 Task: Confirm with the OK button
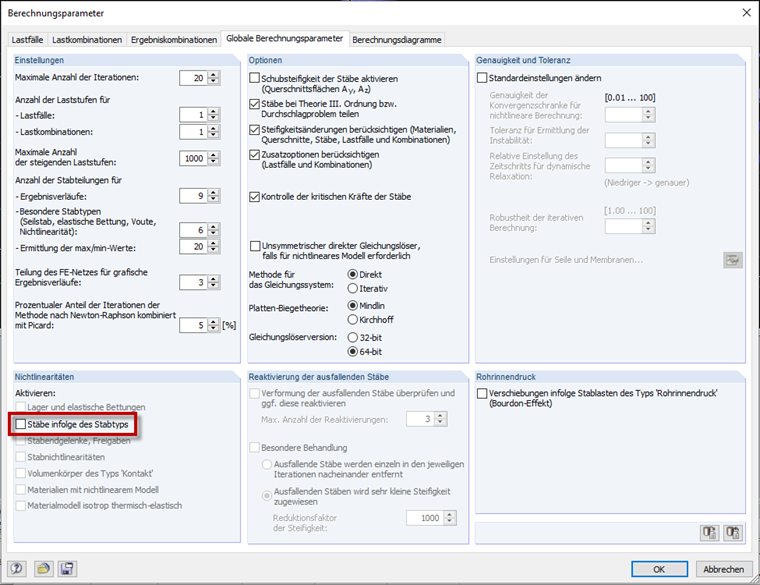click(659, 569)
